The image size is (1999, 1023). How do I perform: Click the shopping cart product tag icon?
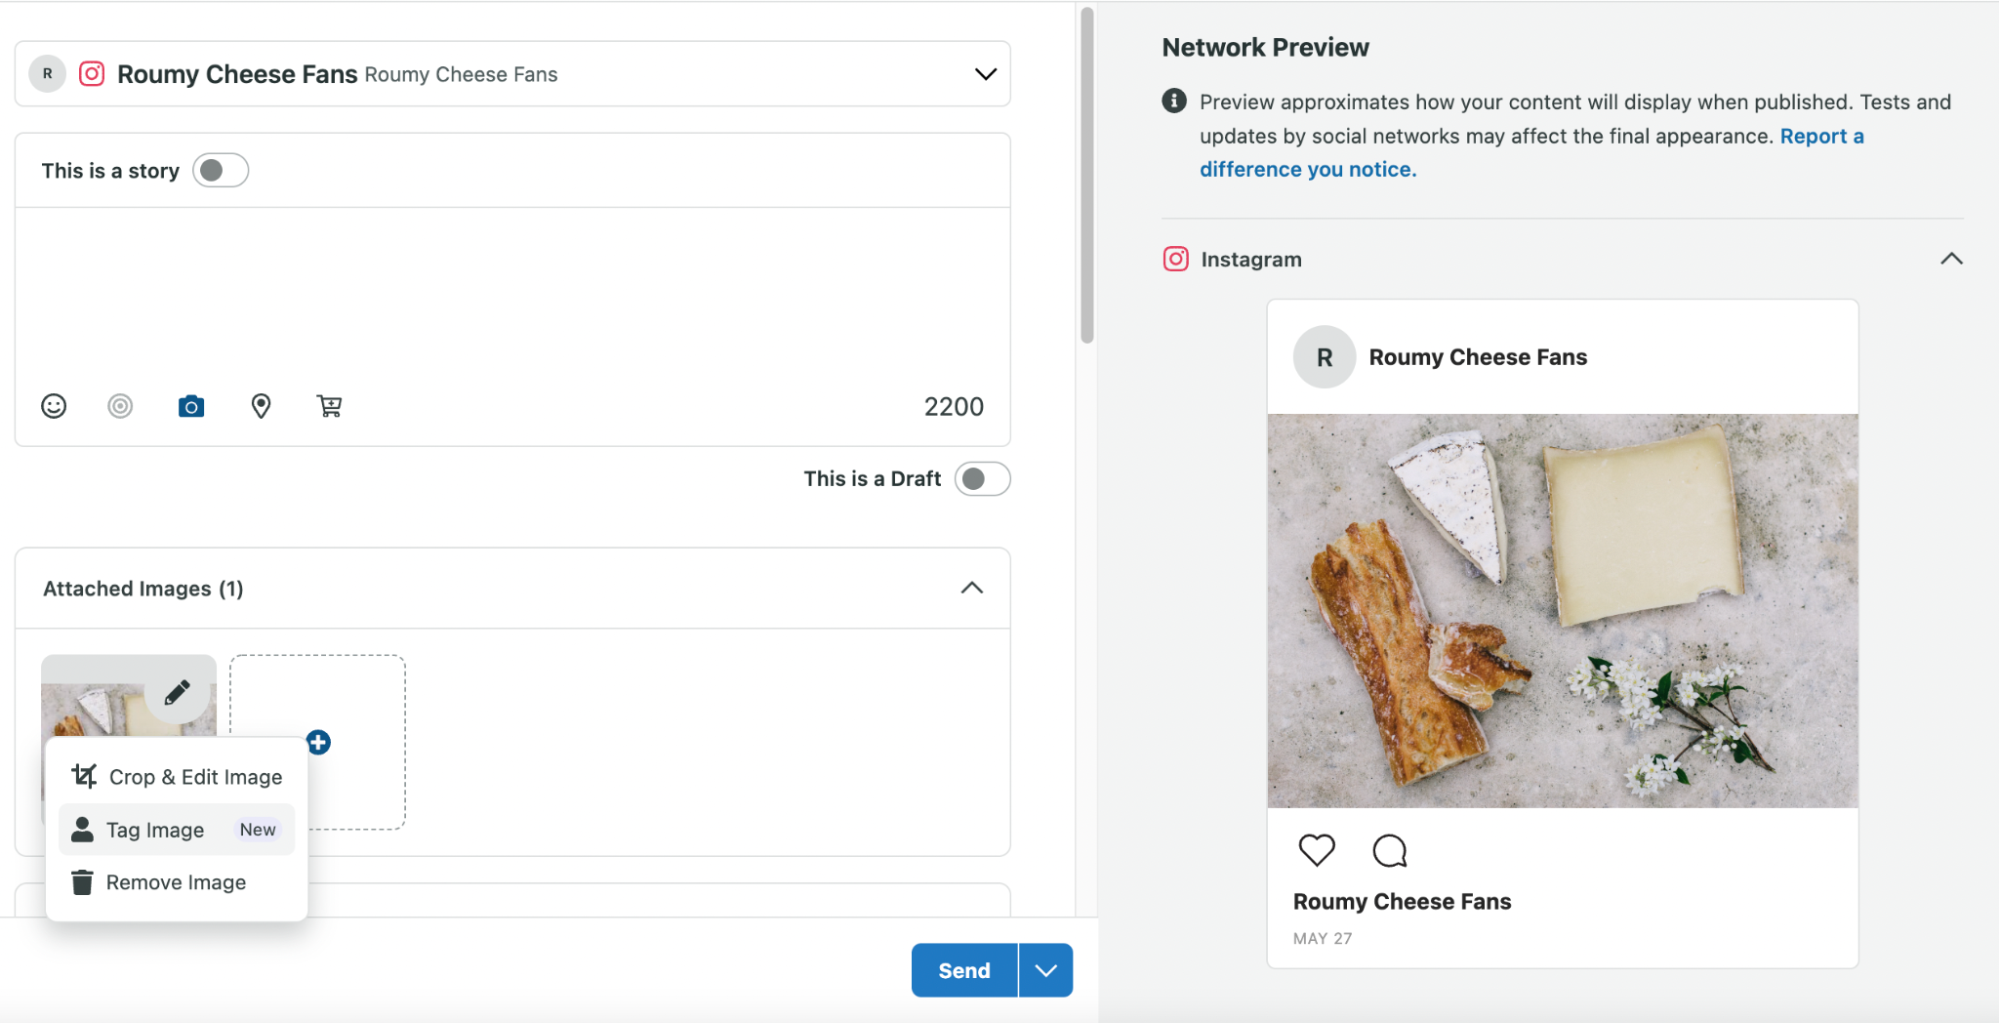click(329, 406)
